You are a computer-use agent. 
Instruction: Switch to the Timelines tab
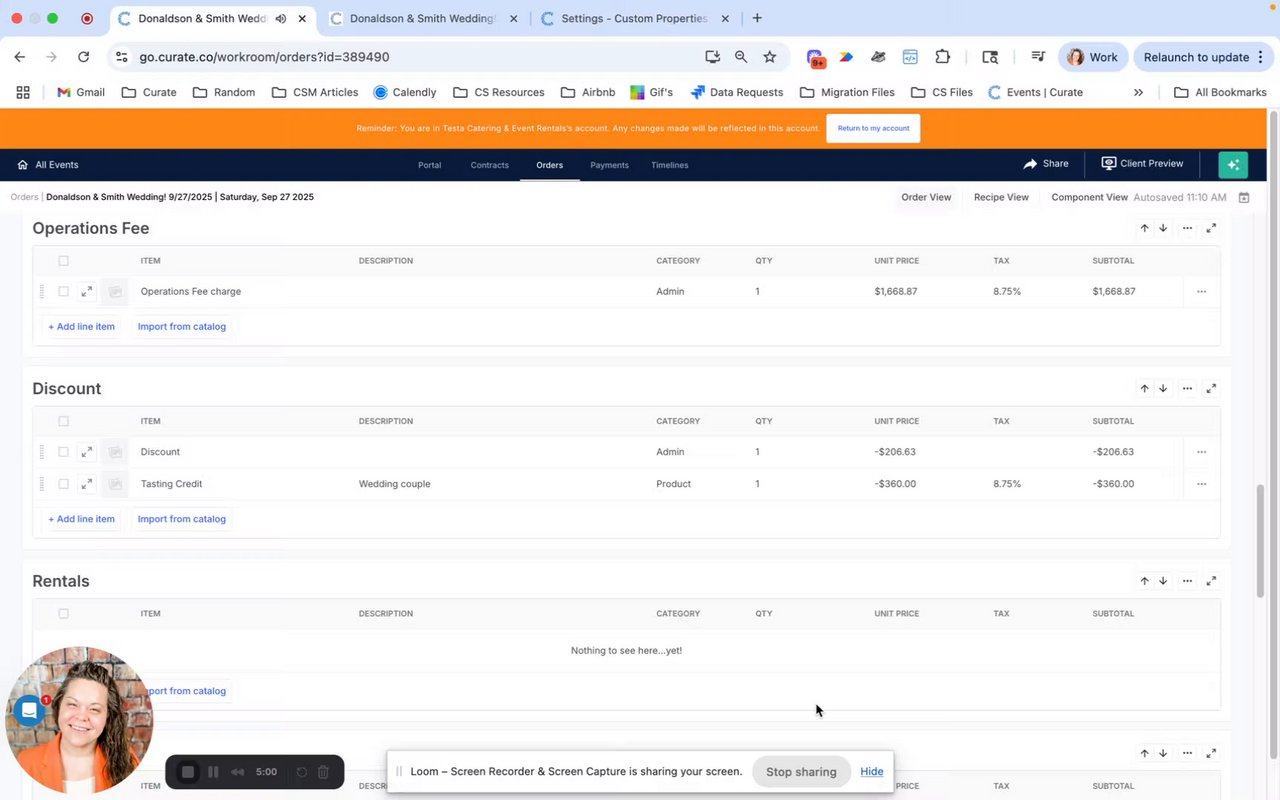coord(670,165)
